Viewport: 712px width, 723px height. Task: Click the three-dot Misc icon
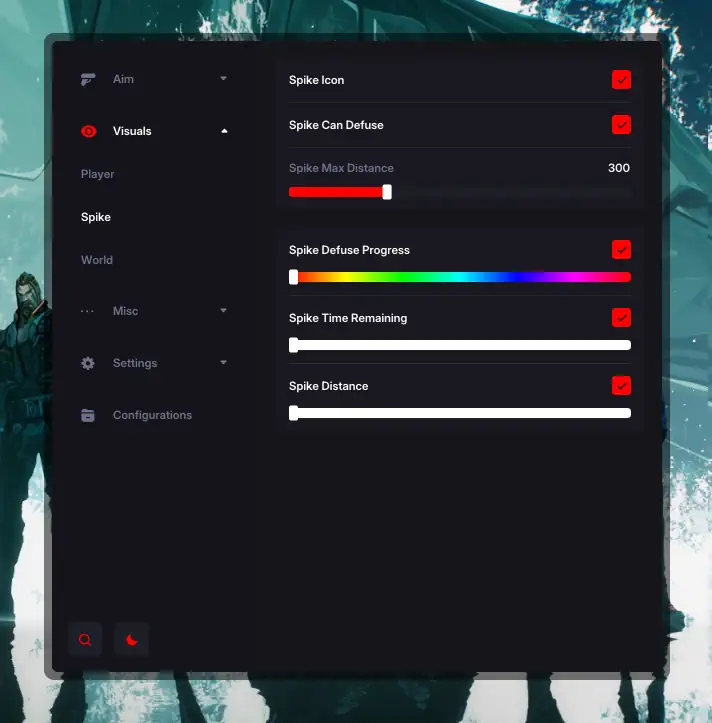(x=87, y=311)
